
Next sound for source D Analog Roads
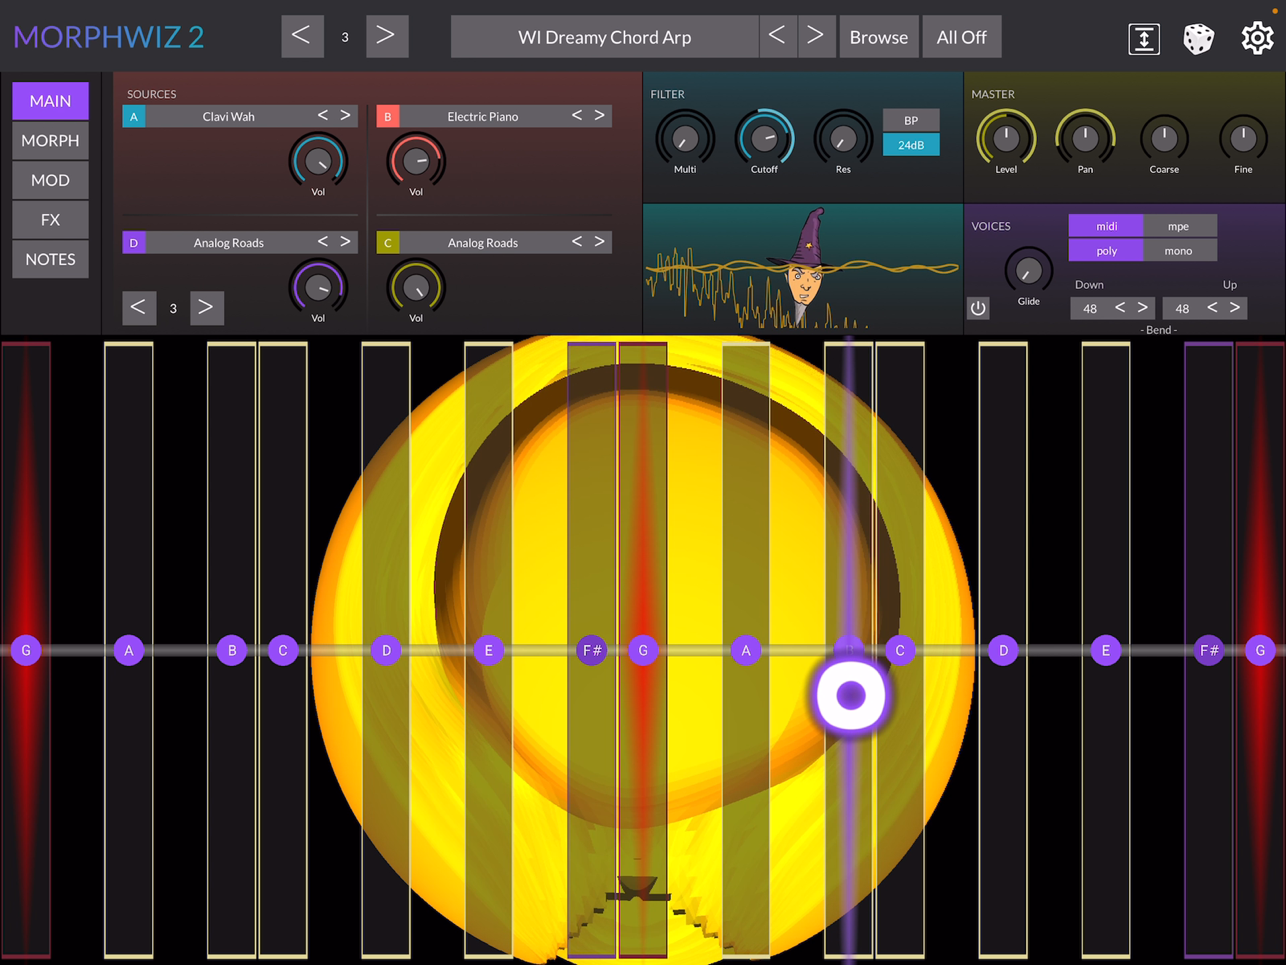345,242
